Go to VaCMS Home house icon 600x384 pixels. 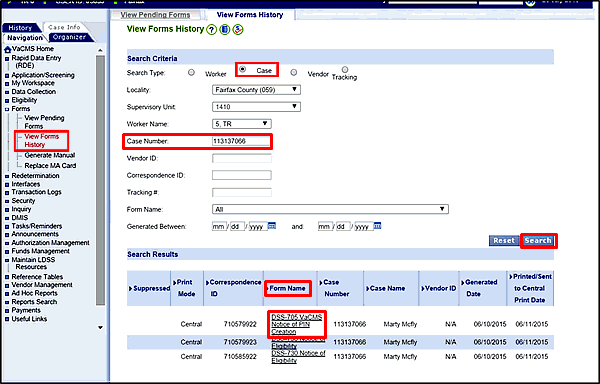coord(7,49)
